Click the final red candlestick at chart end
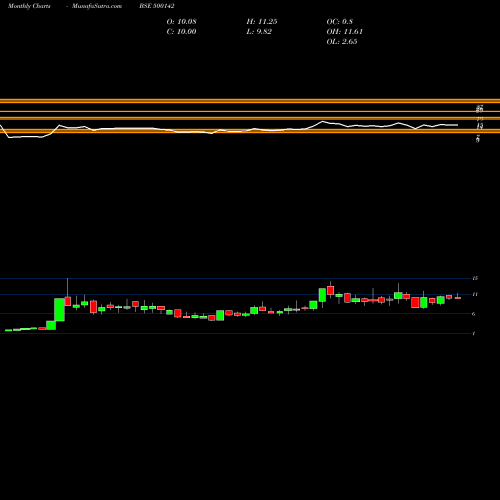Screen dimensions: 500x500 pyautogui.click(x=458, y=298)
